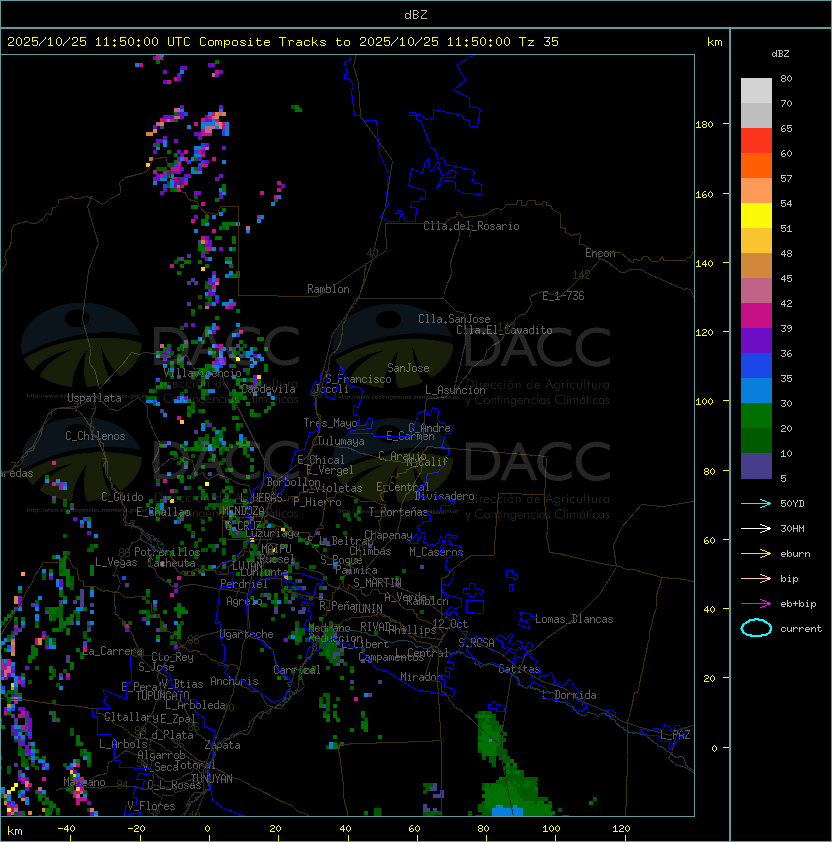Click the M_Caseros map label
This screenshot has width=832, height=842.
(x=436, y=551)
